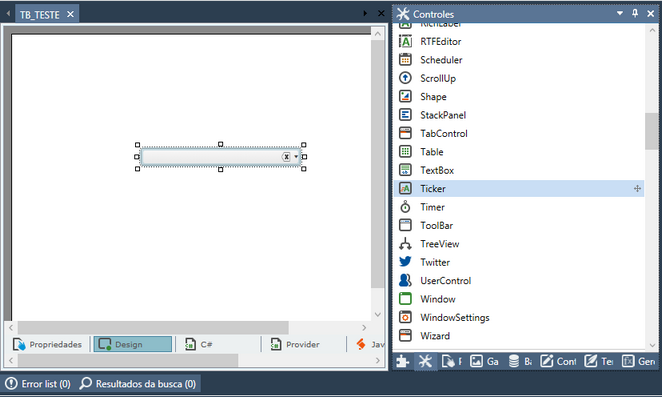Open the Controles panel options dropdown arrow

620,13
